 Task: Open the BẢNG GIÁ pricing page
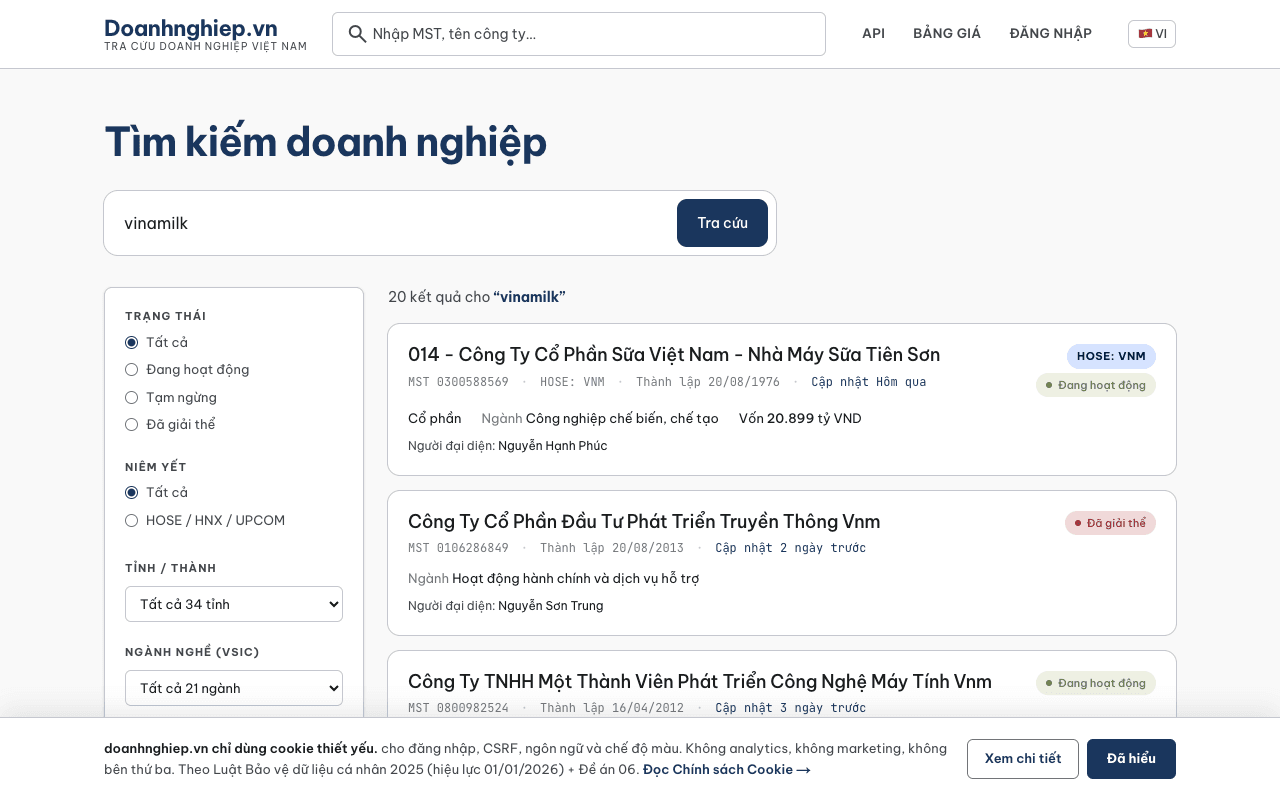pos(947,34)
